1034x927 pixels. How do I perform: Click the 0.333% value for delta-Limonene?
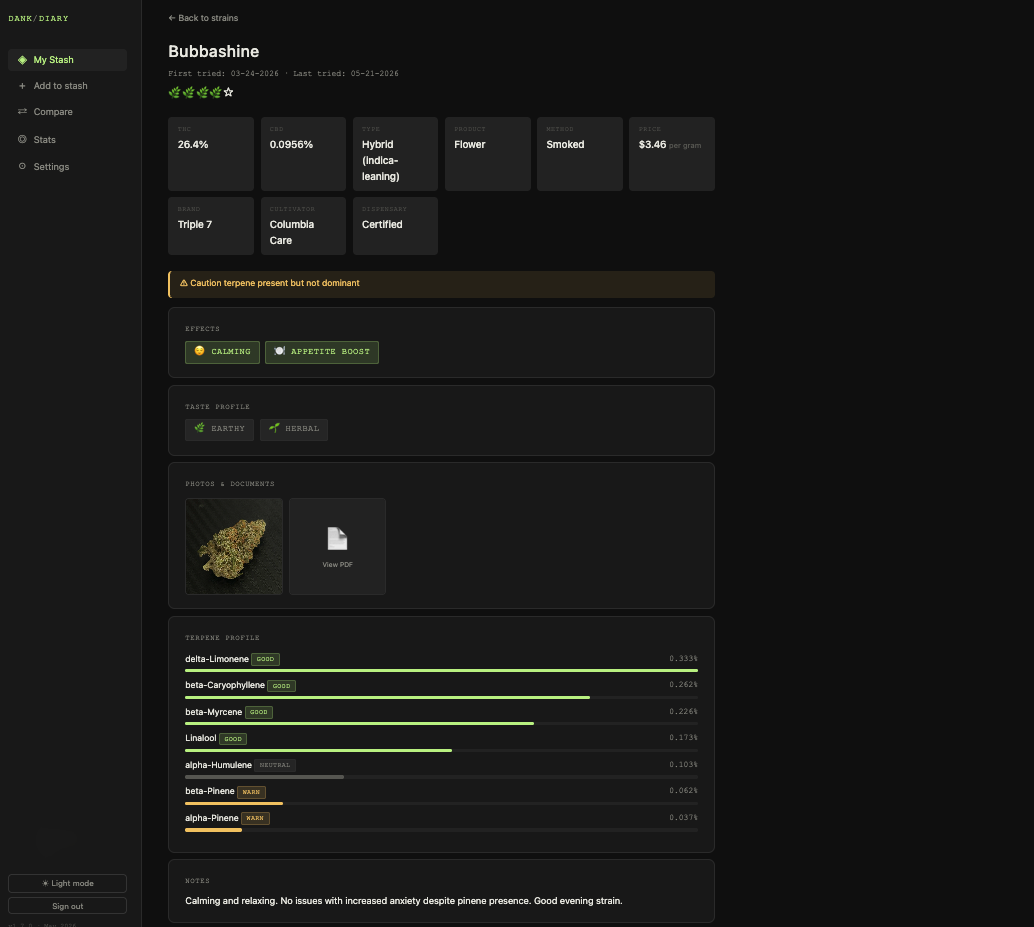(683, 659)
